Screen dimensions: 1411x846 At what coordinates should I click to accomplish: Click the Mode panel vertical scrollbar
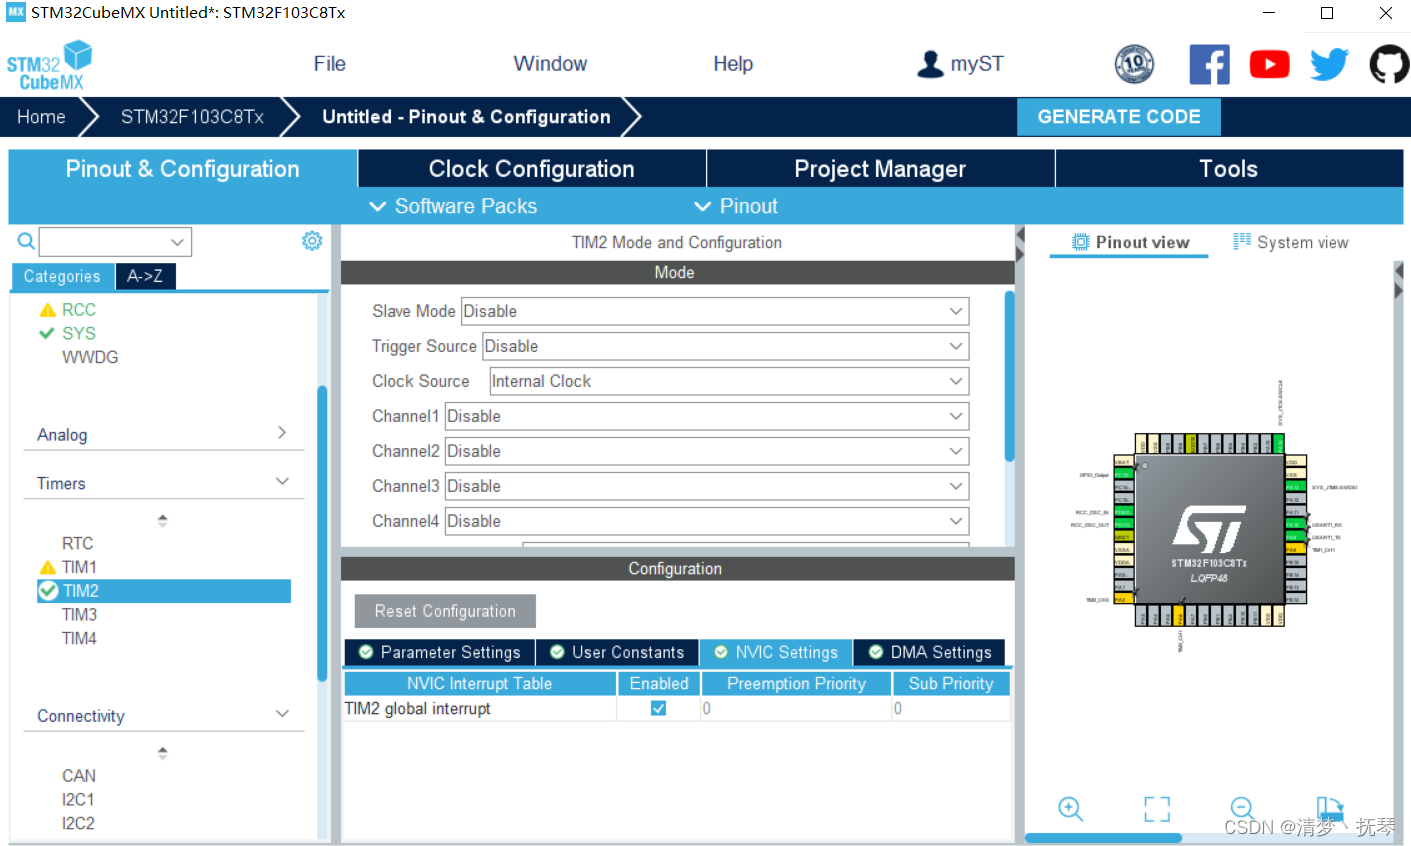(x=1009, y=376)
